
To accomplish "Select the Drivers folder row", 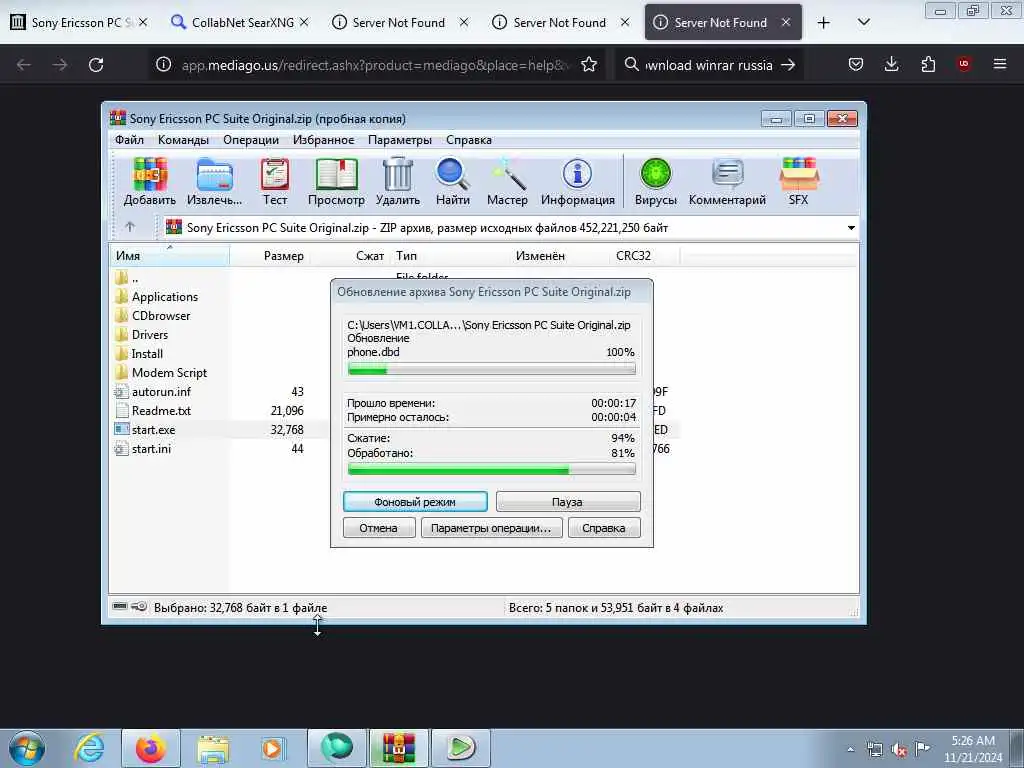I will (150, 334).
